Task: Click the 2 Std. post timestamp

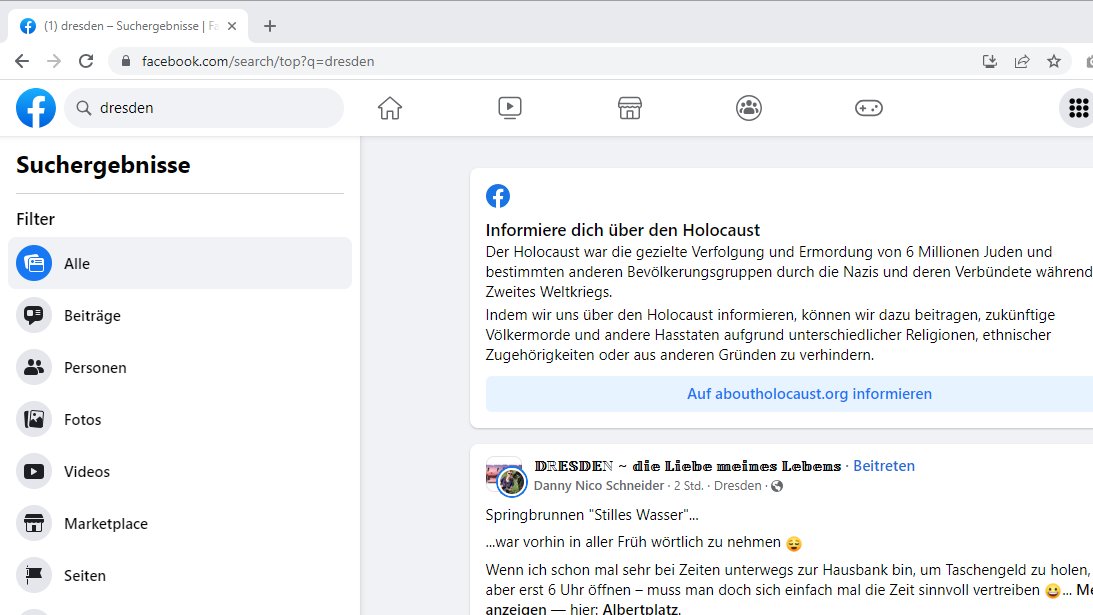Action: (x=689, y=485)
